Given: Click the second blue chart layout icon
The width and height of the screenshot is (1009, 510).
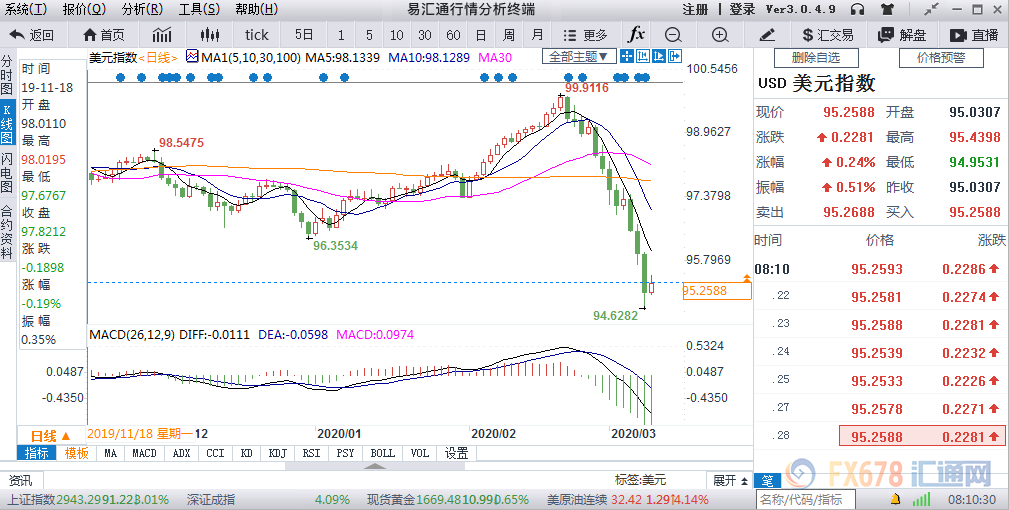Looking at the screenshot, I should [x=643, y=57].
